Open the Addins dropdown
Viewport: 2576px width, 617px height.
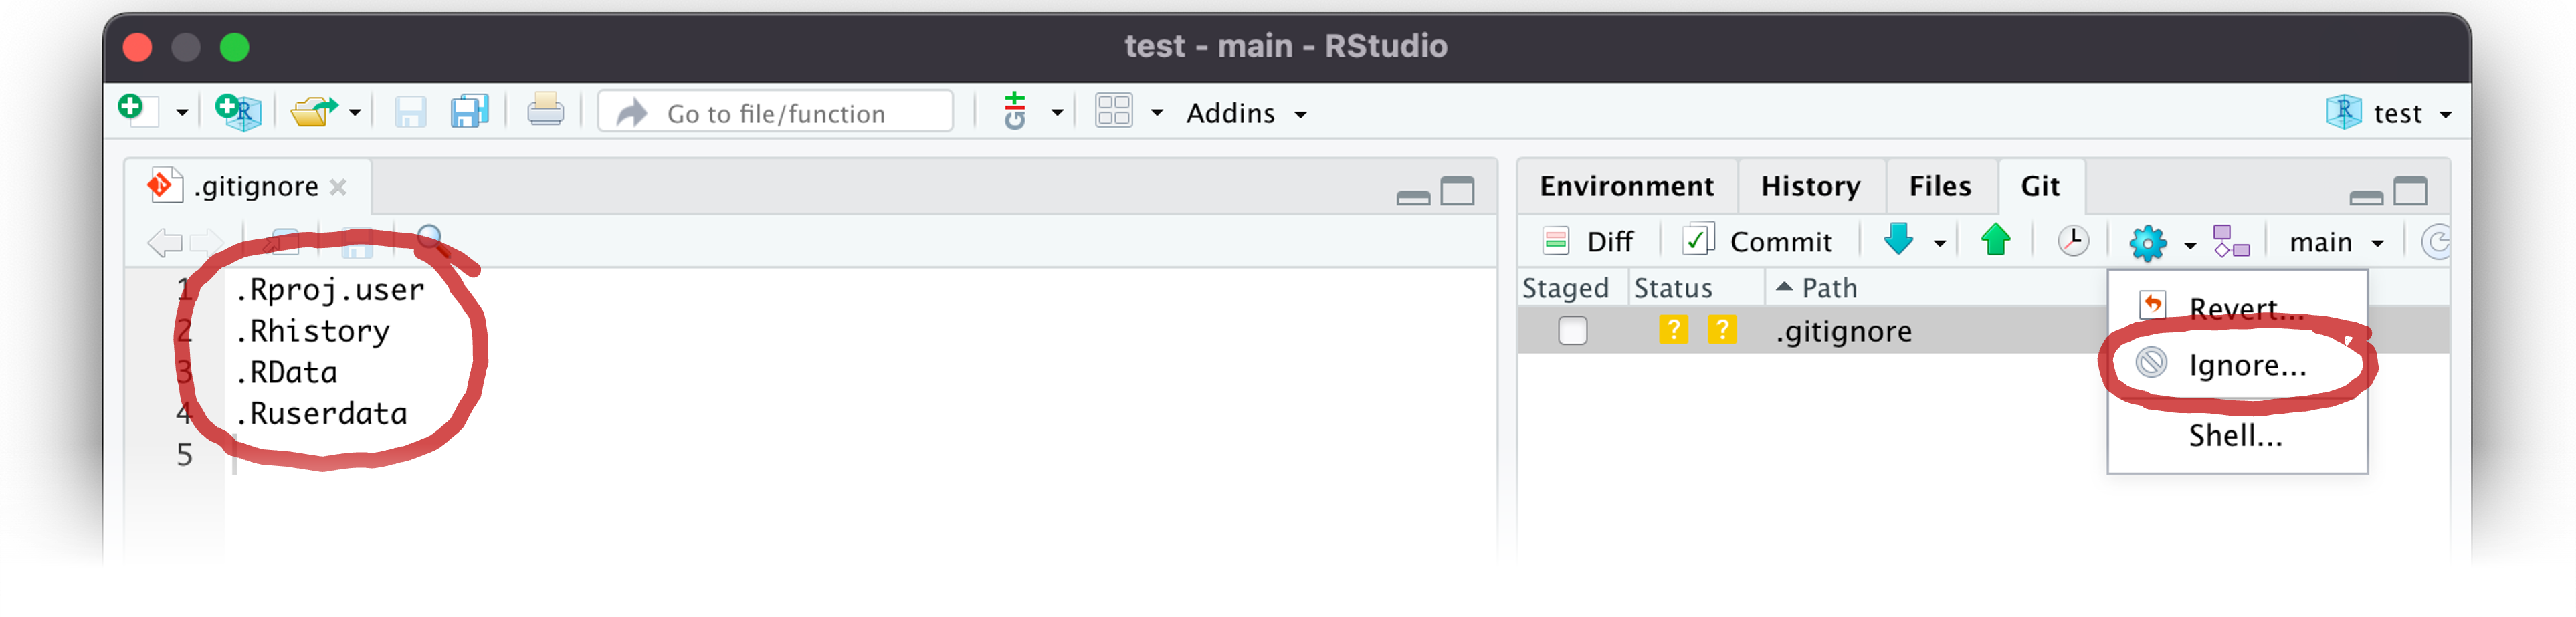[x=1245, y=114]
